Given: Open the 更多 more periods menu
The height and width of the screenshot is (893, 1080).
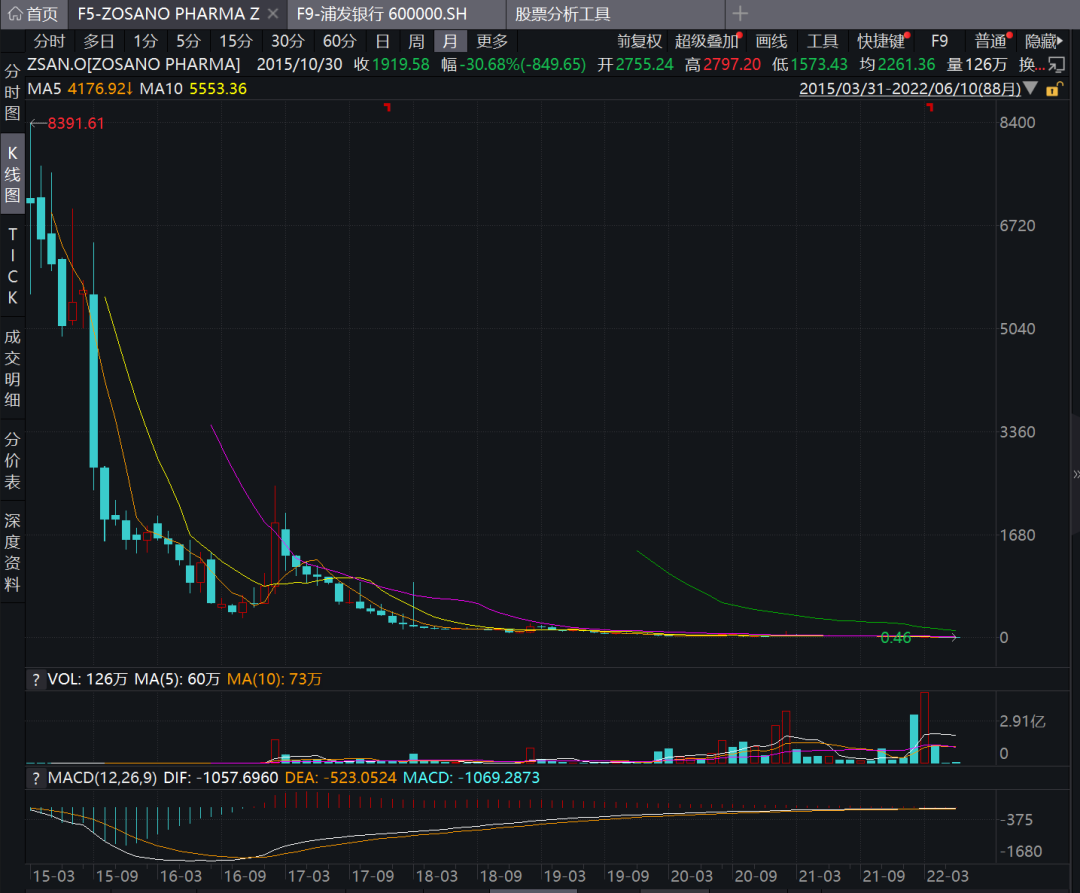Looking at the screenshot, I should point(492,41).
